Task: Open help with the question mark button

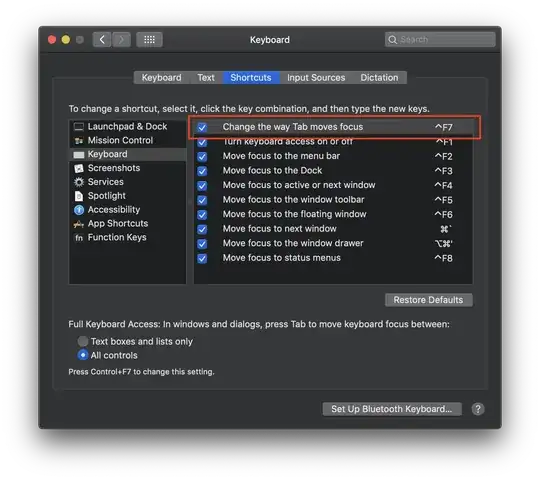Action: click(x=478, y=409)
